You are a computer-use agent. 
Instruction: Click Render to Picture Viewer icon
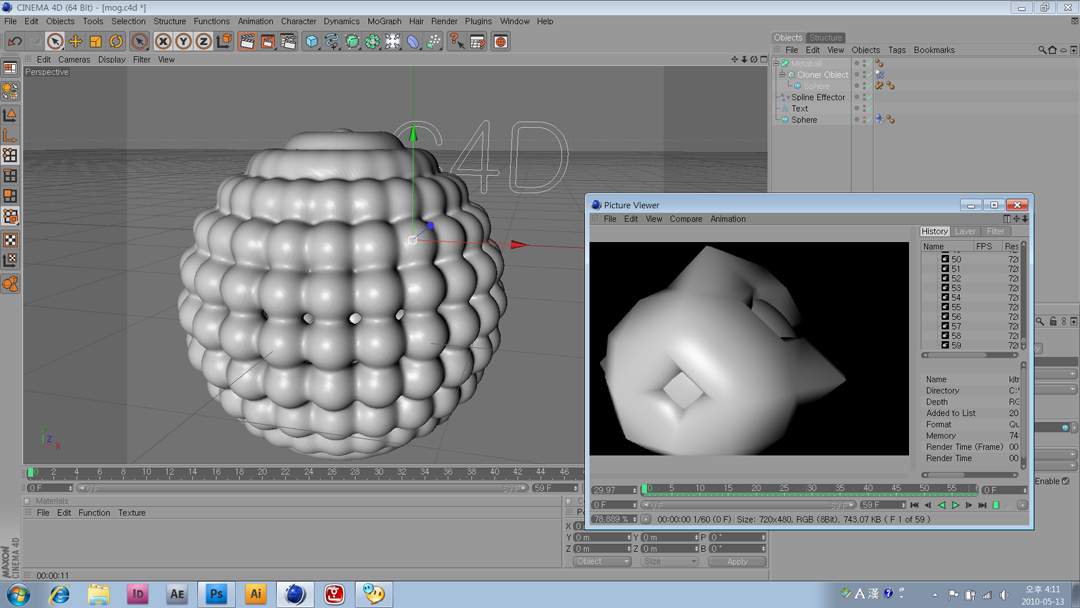pyautogui.click(x=268, y=42)
